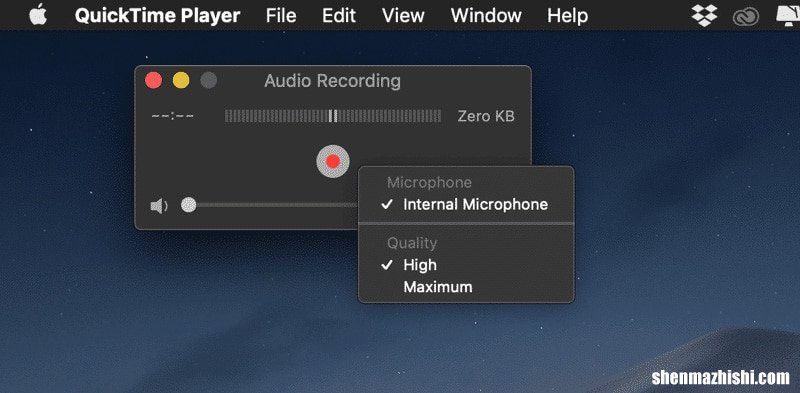Click the 'Microphone' section header
This screenshot has width=800, height=393.
coord(429,182)
